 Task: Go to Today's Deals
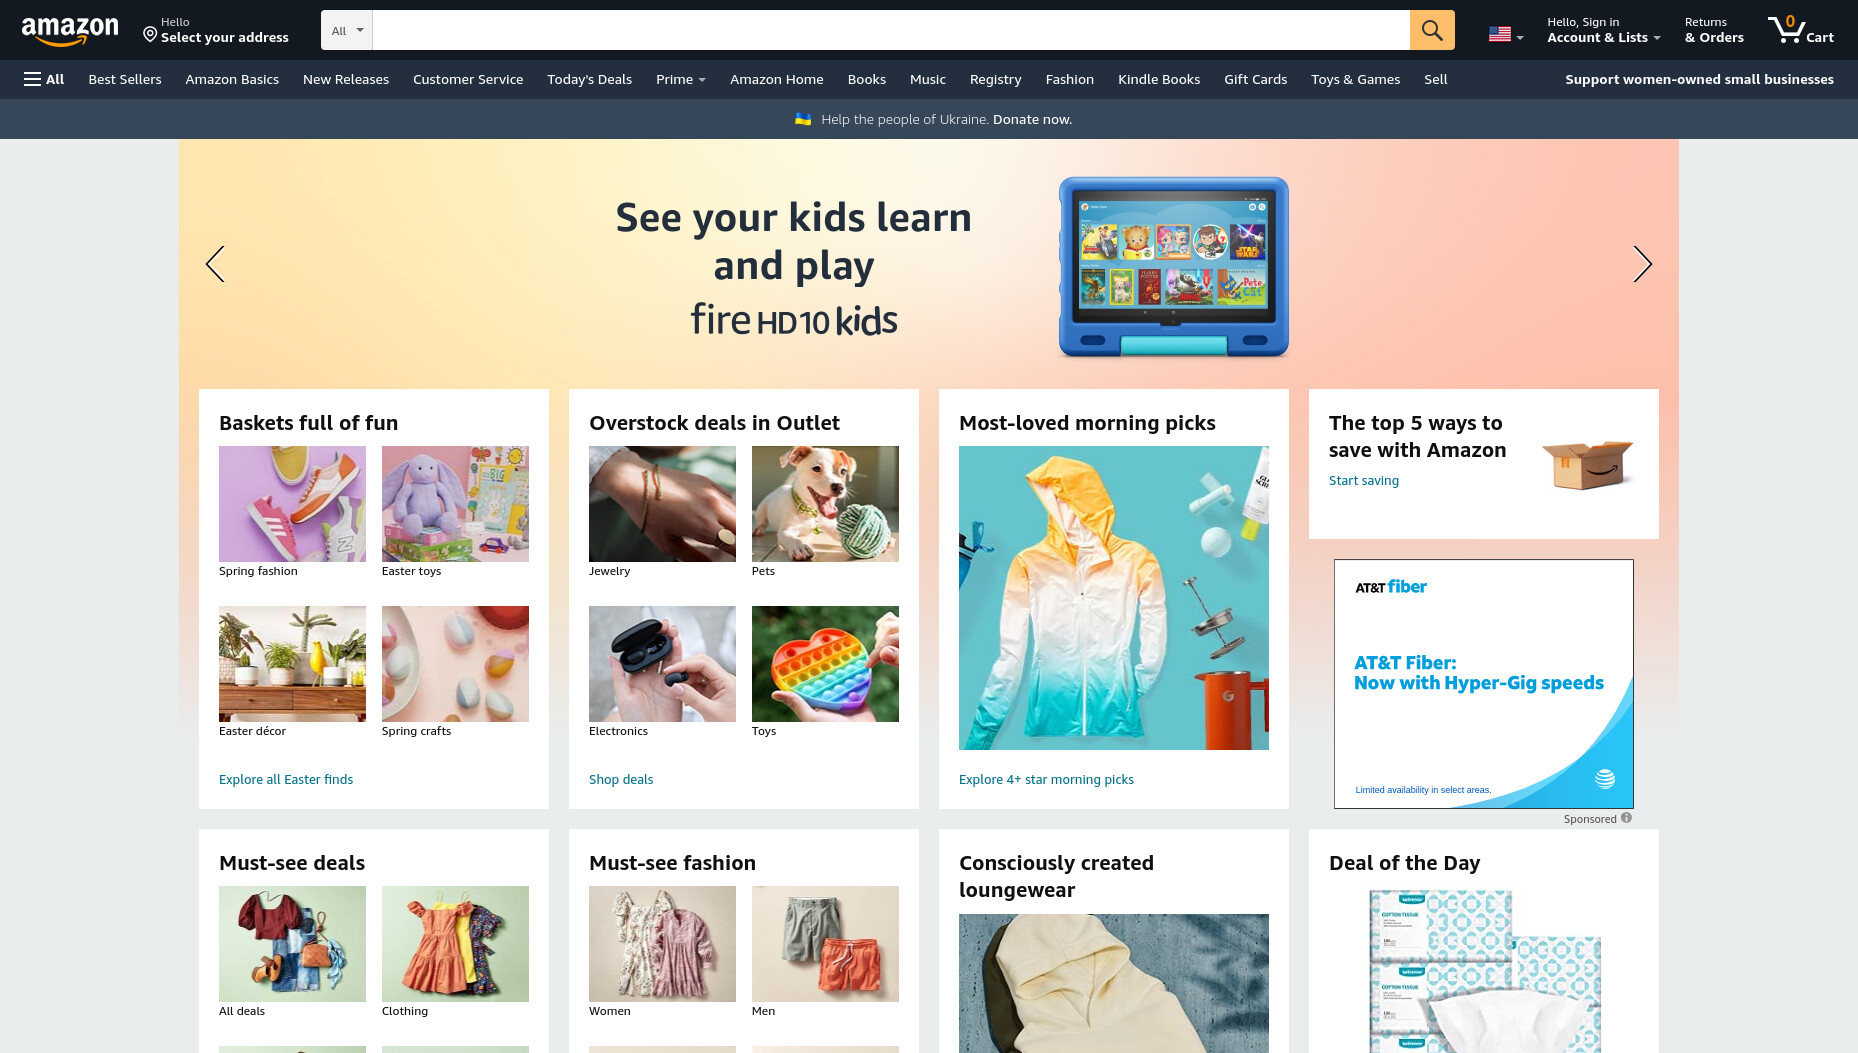pos(589,79)
